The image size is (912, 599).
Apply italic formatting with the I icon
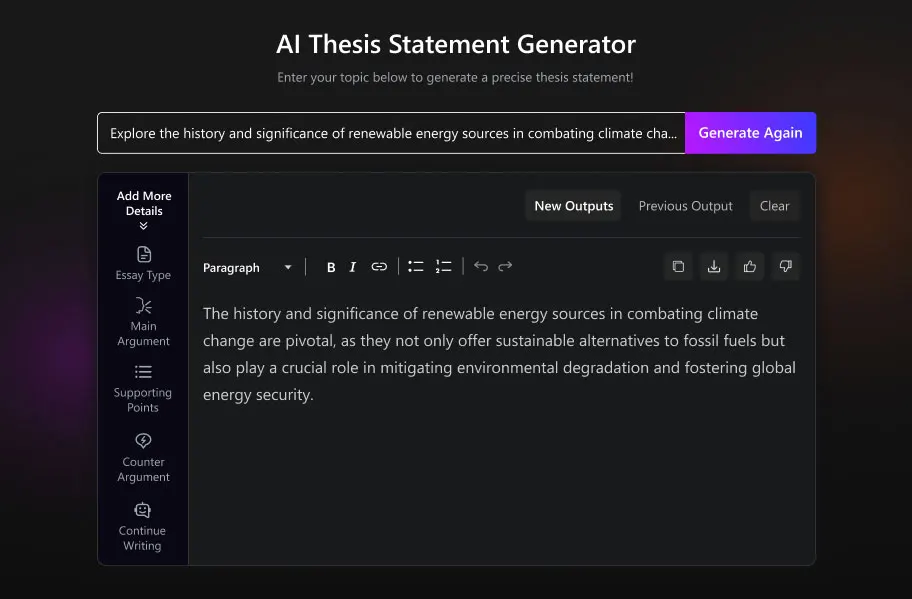pos(352,267)
